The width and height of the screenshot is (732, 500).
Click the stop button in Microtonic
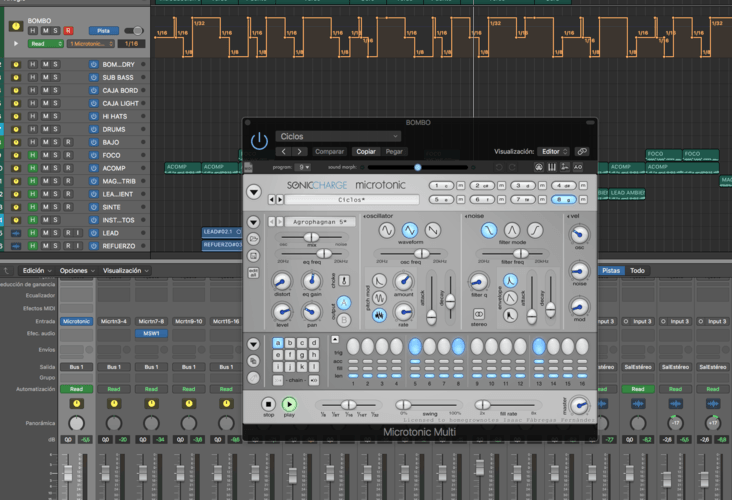tap(268, 404)
